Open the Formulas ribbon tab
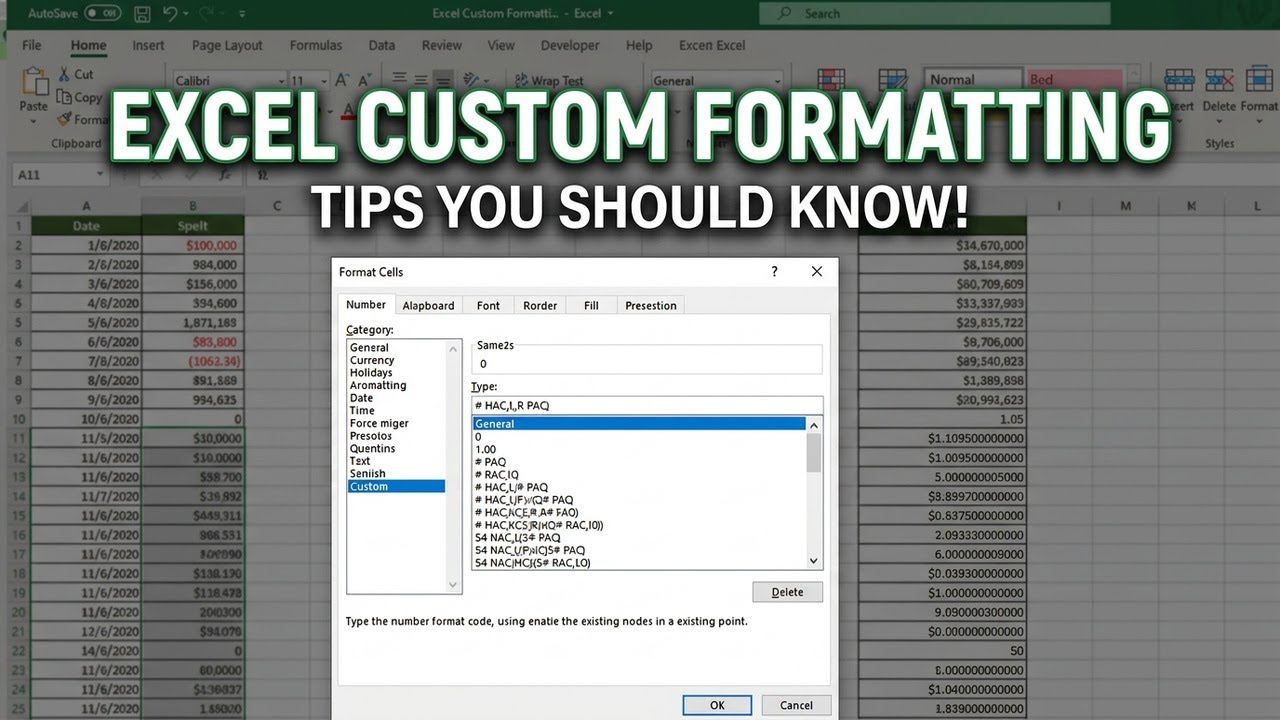This screenshot has width=1280, height=720. tap(316, 45)
